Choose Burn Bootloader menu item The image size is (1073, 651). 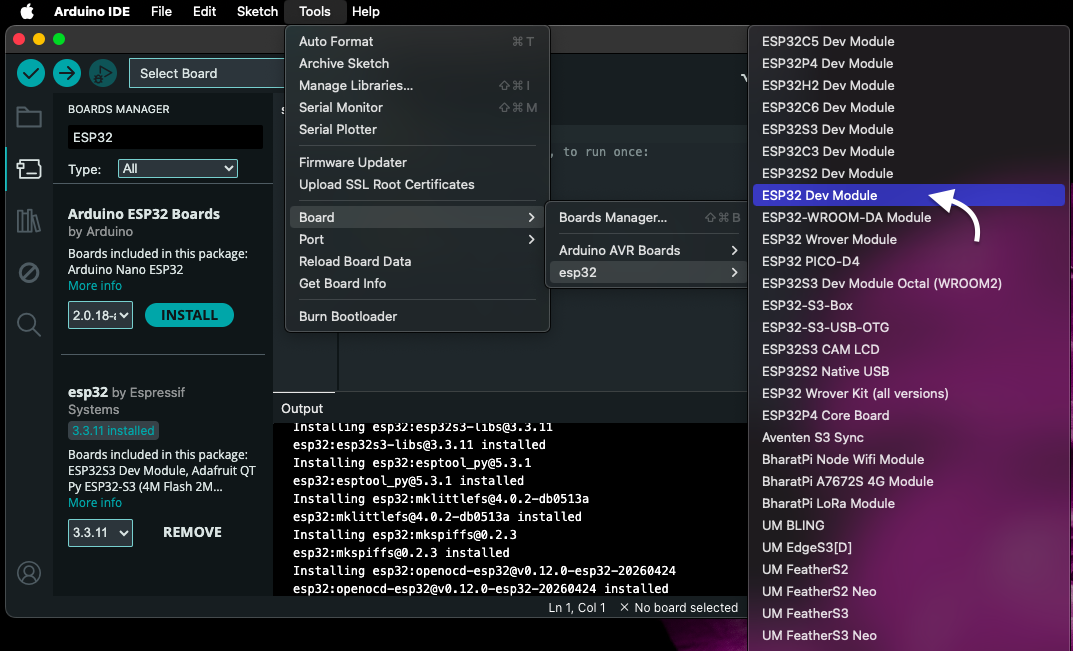pyautogui.click(x=417, y=316)
